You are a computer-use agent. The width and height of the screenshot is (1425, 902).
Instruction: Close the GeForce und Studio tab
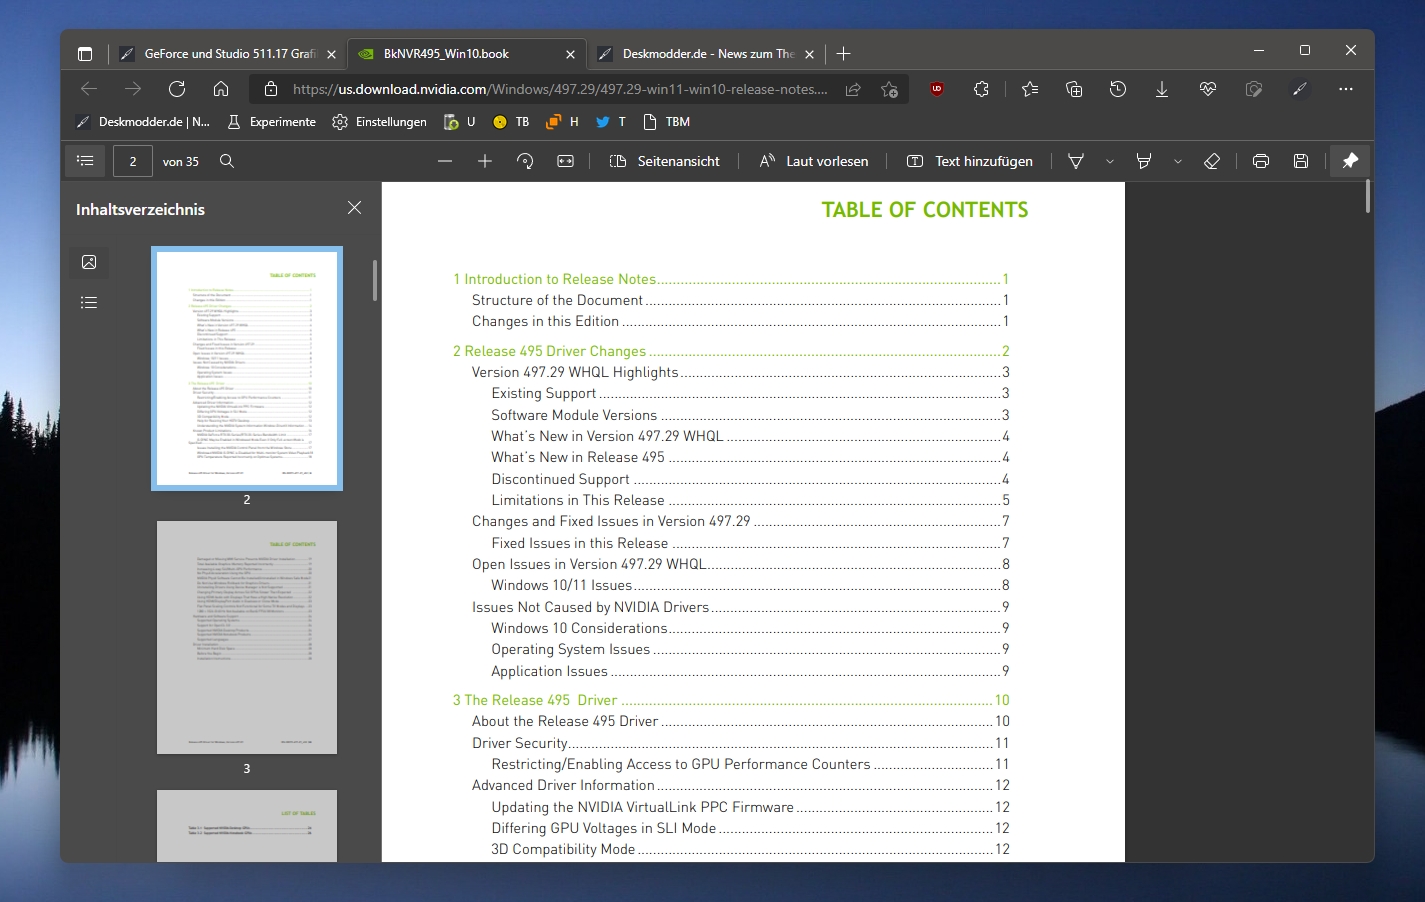(x=332, y=54)
